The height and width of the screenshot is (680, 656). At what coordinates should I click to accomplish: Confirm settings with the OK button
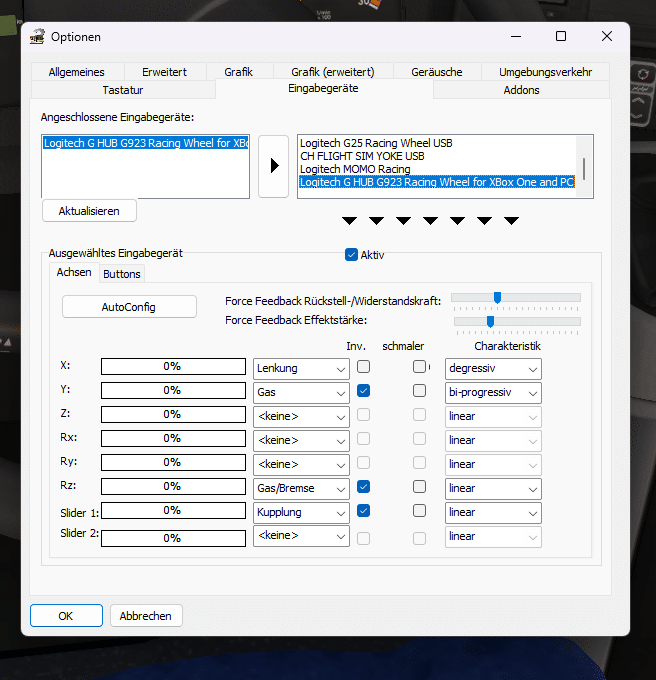point(66,616)
